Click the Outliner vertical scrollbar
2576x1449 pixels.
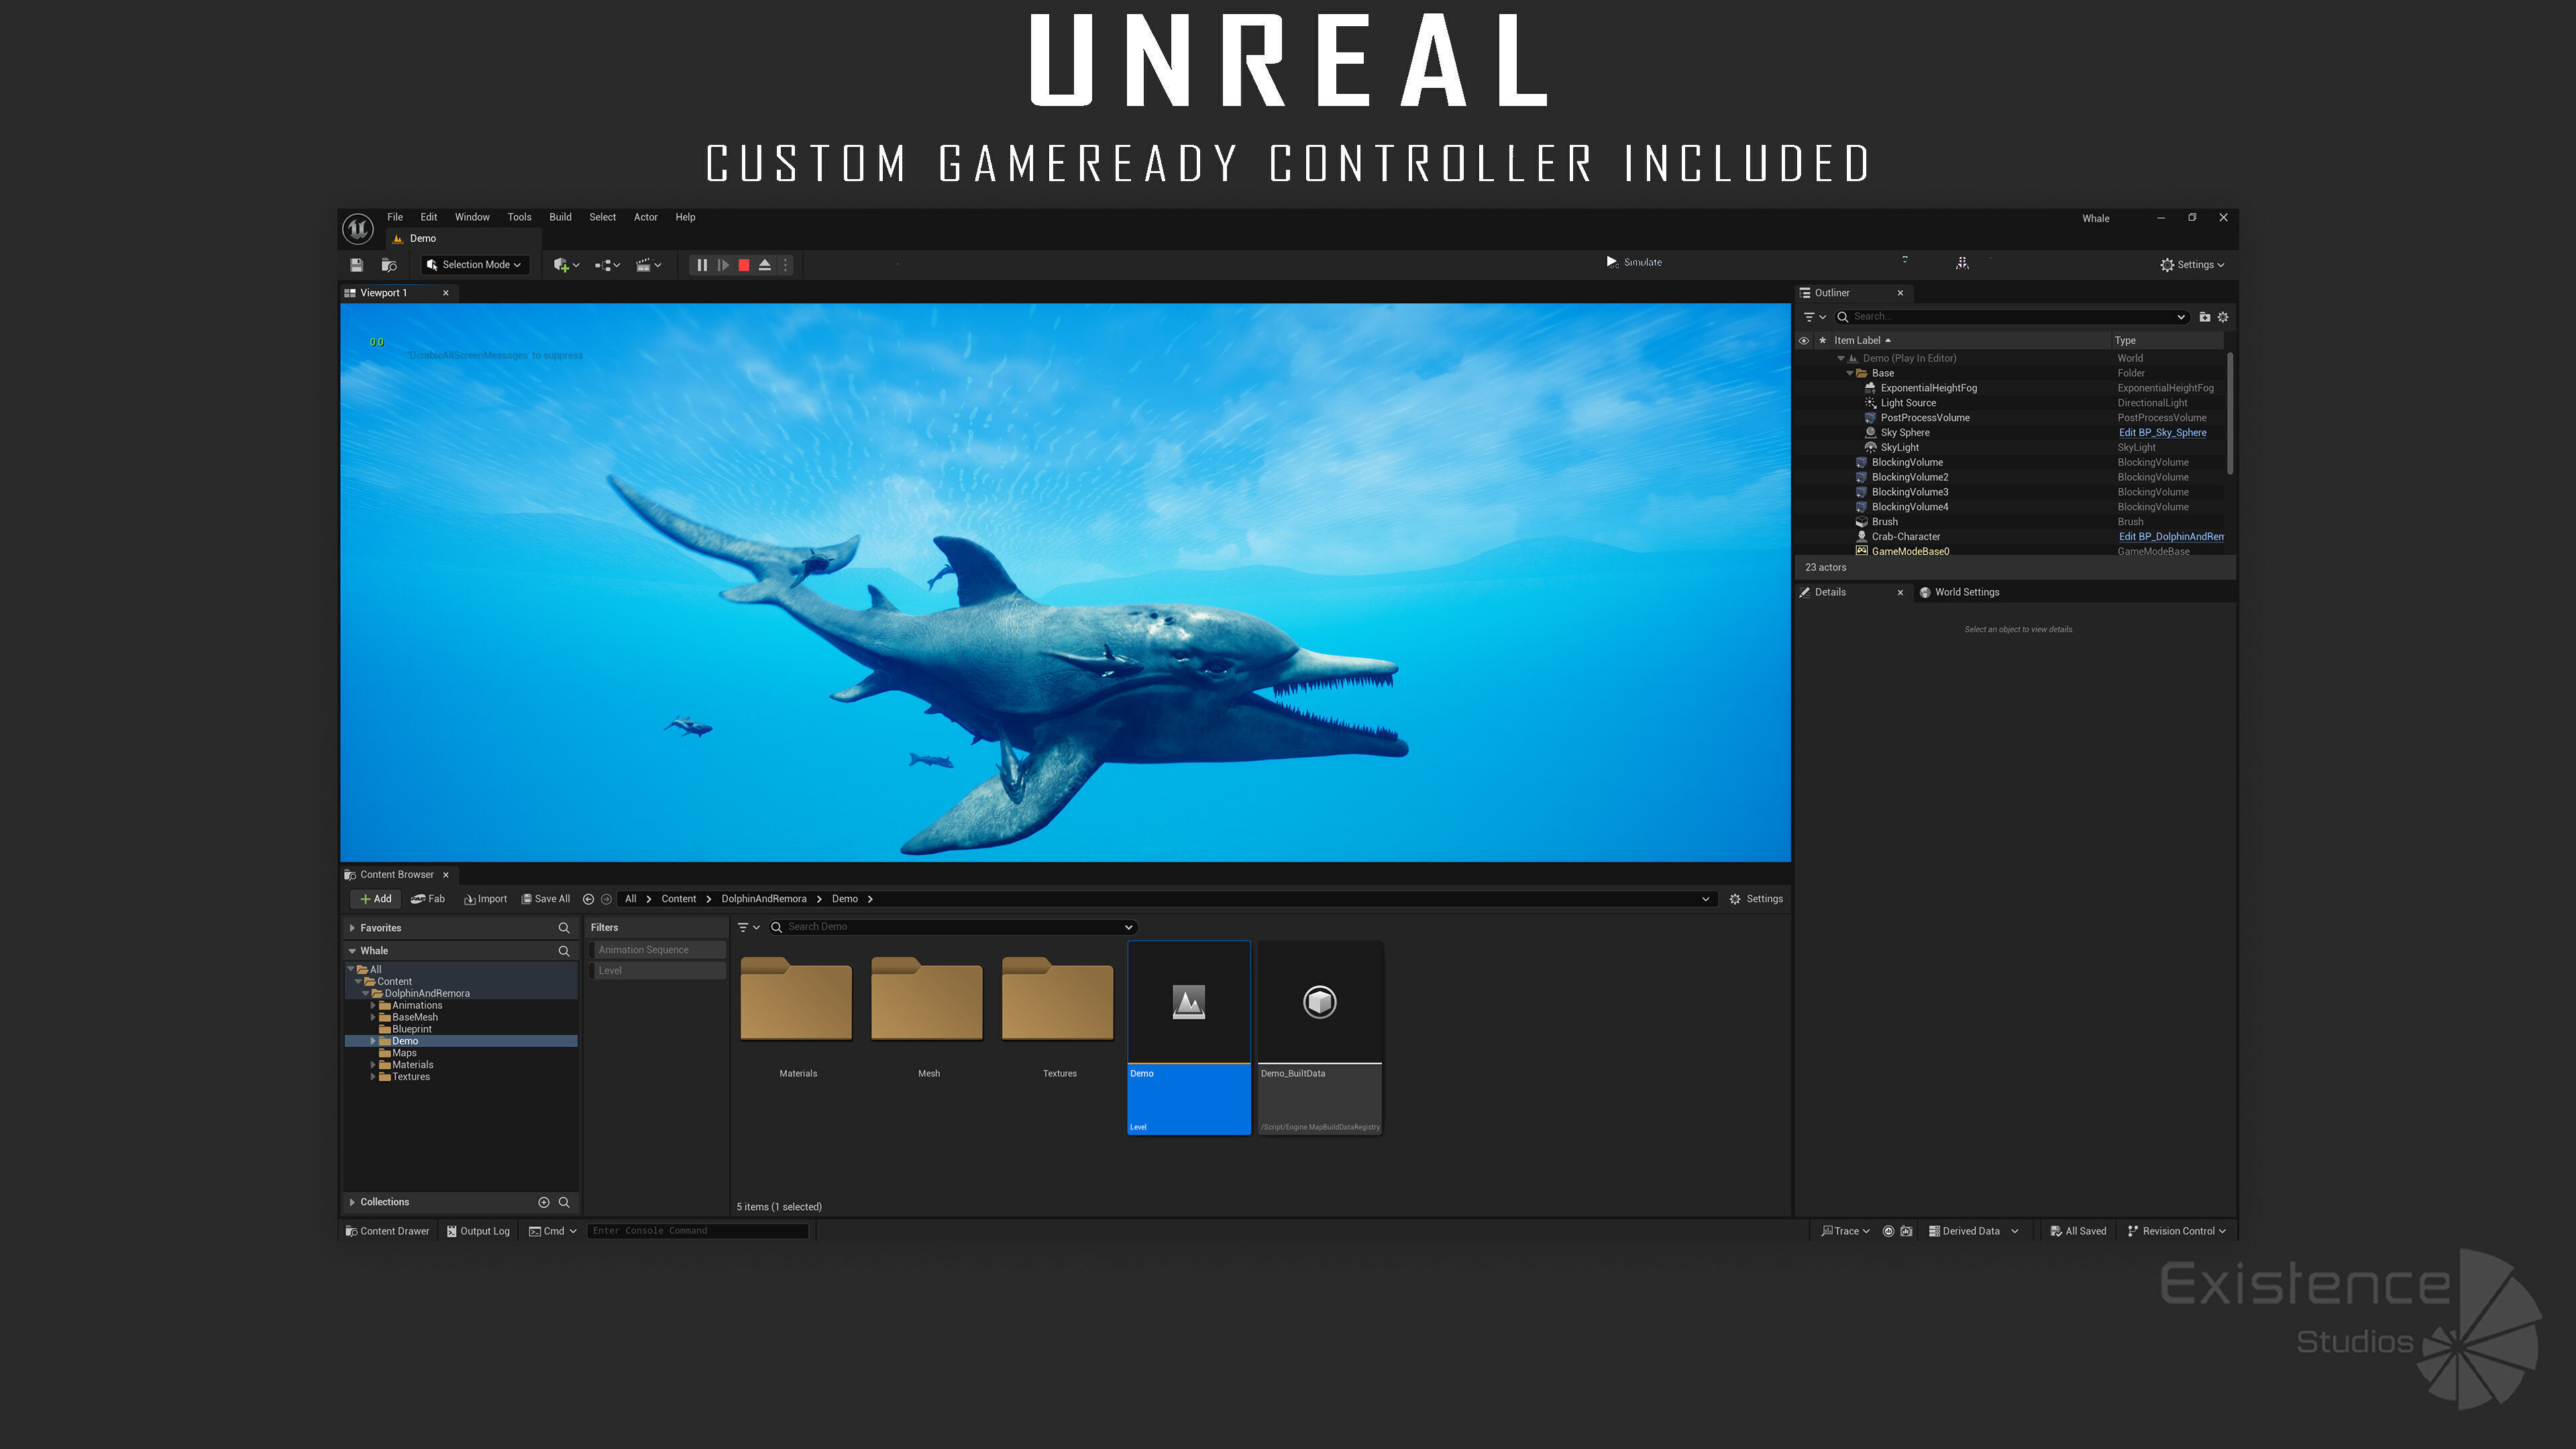click(x=2230, y=412)
